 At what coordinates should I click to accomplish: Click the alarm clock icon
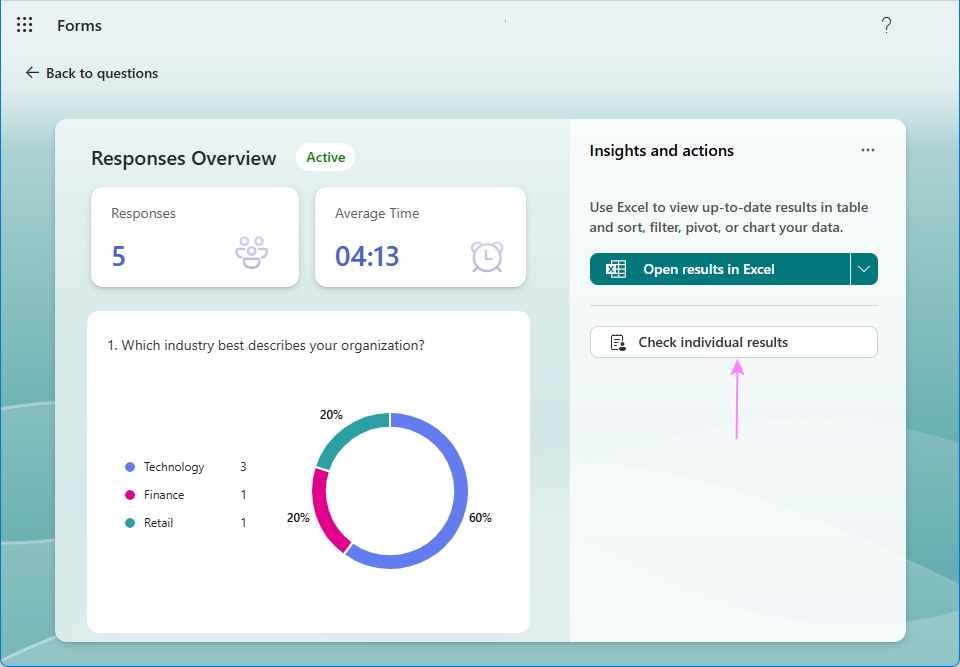tap(487, 256)
